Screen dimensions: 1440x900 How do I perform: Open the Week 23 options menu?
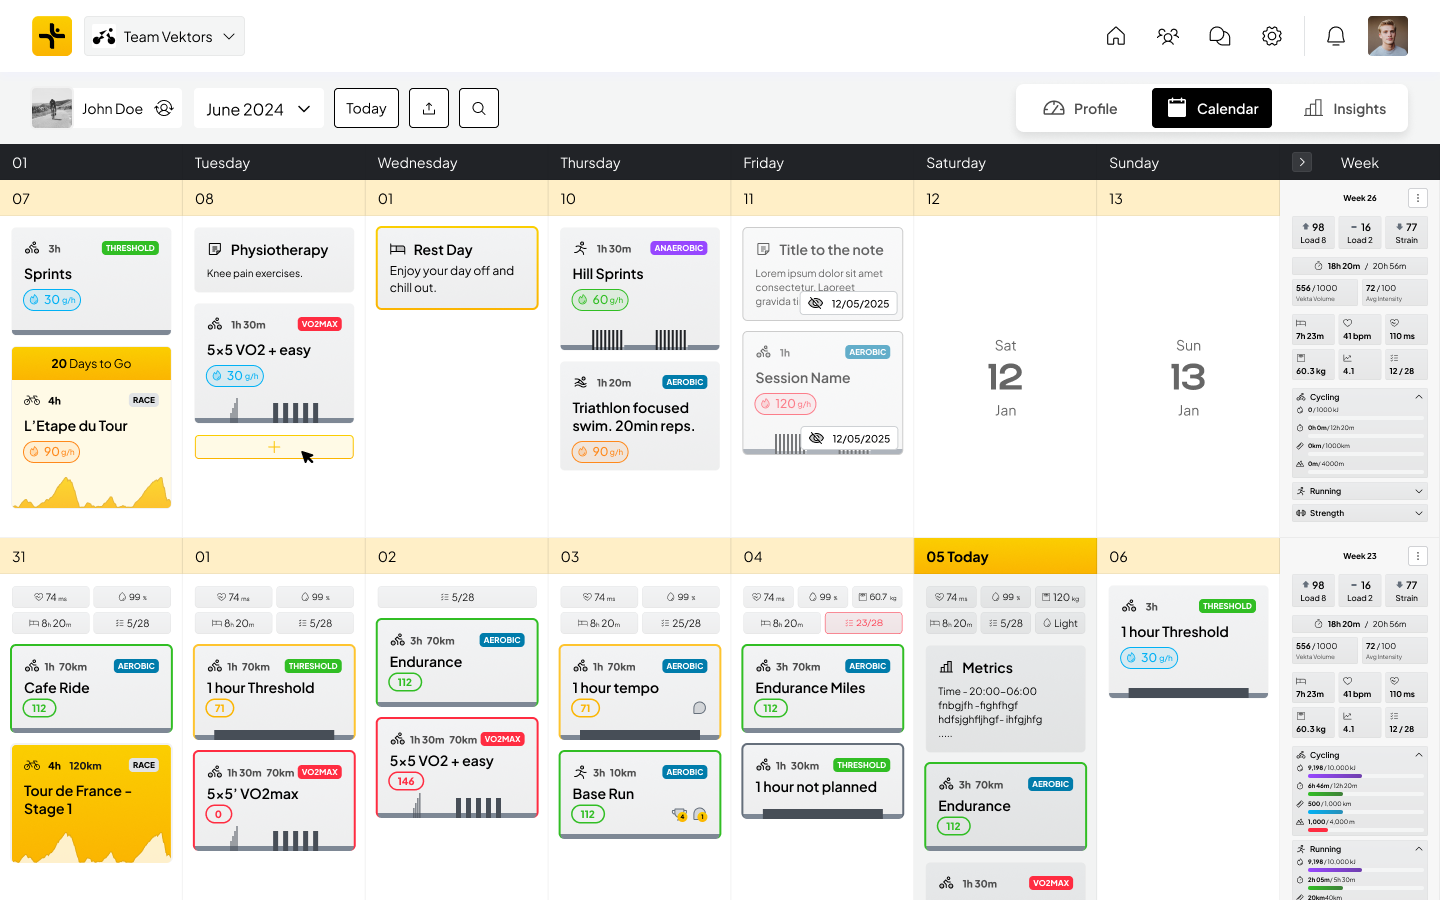pos(1417,556)
